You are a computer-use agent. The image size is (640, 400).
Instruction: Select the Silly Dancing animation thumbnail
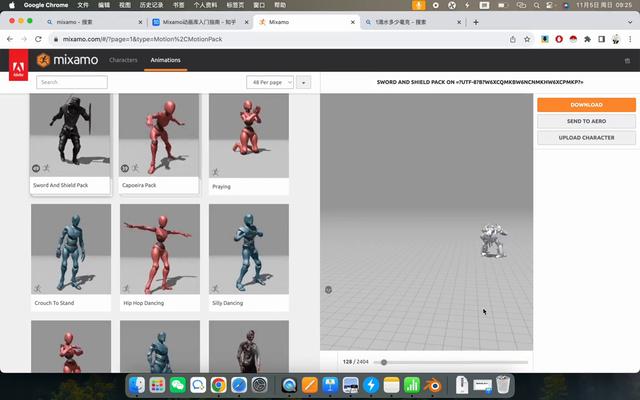pyautogui.click(x=249, y=249)
